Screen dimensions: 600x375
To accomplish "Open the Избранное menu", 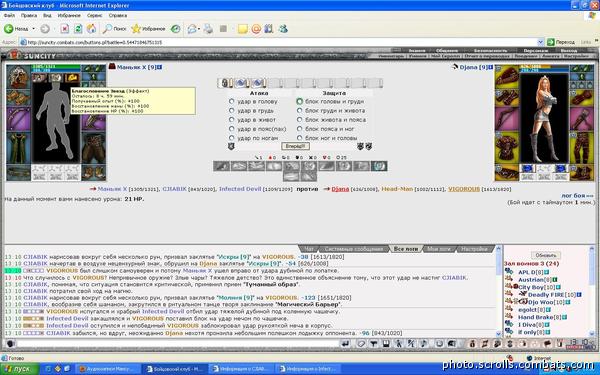I will [69, 16].
